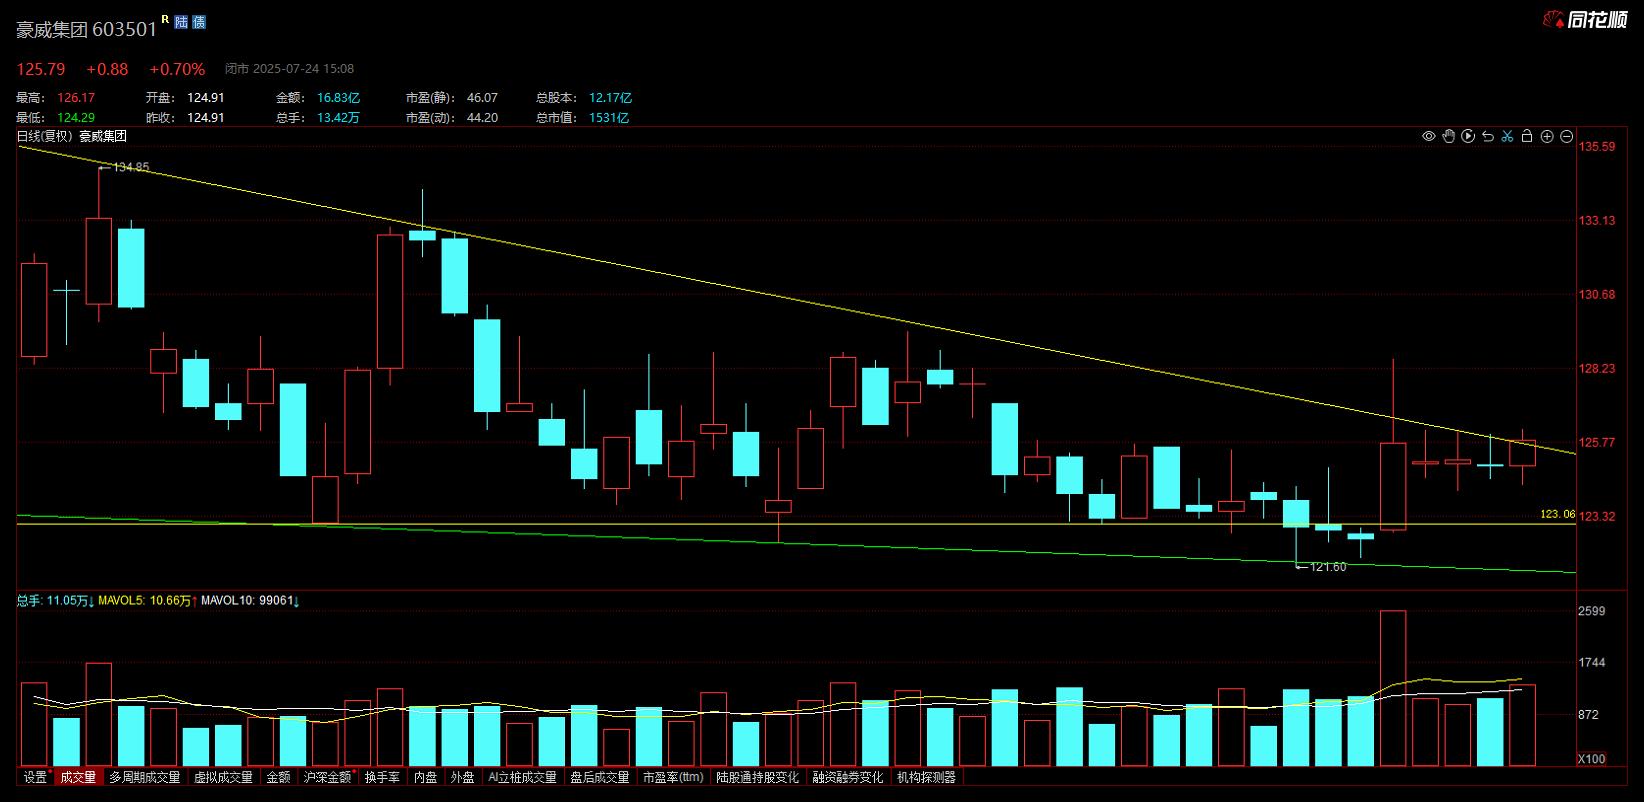The height and width of the screenshot is (802, 1644).
Task: Open the 机构探测器 tab
Action: pos(926,777)
